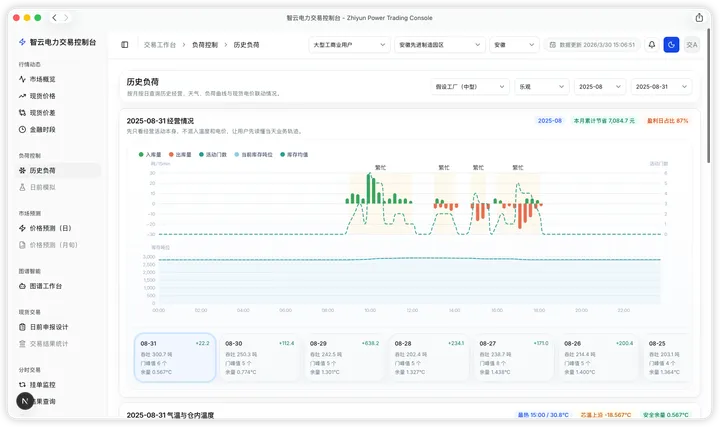
Task: Open the 假设工厂（中型）dropdown
Action: (470, 86)
